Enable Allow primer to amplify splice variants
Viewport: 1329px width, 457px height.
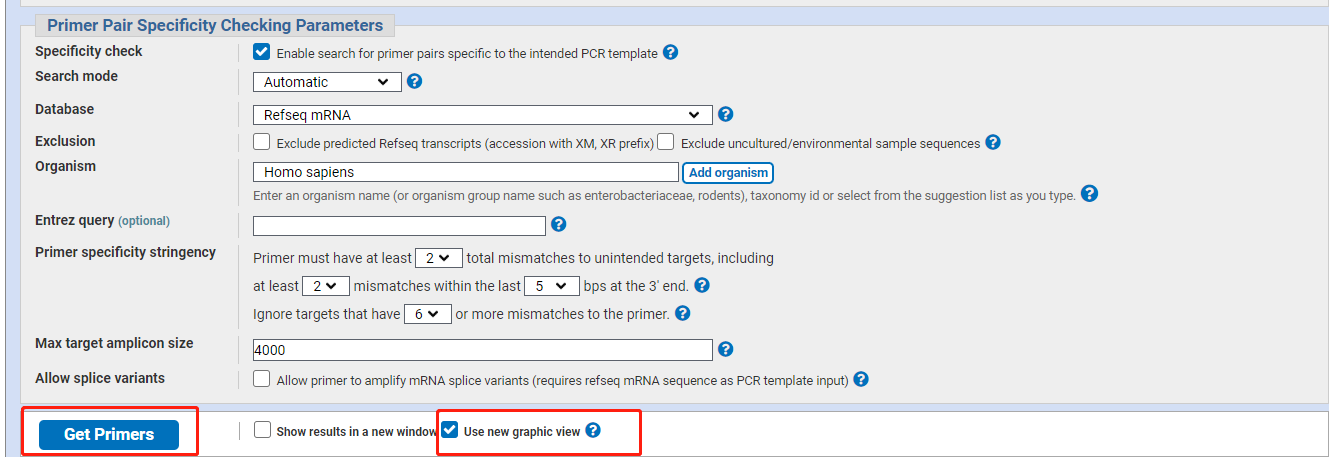click(x=262, y=379)
